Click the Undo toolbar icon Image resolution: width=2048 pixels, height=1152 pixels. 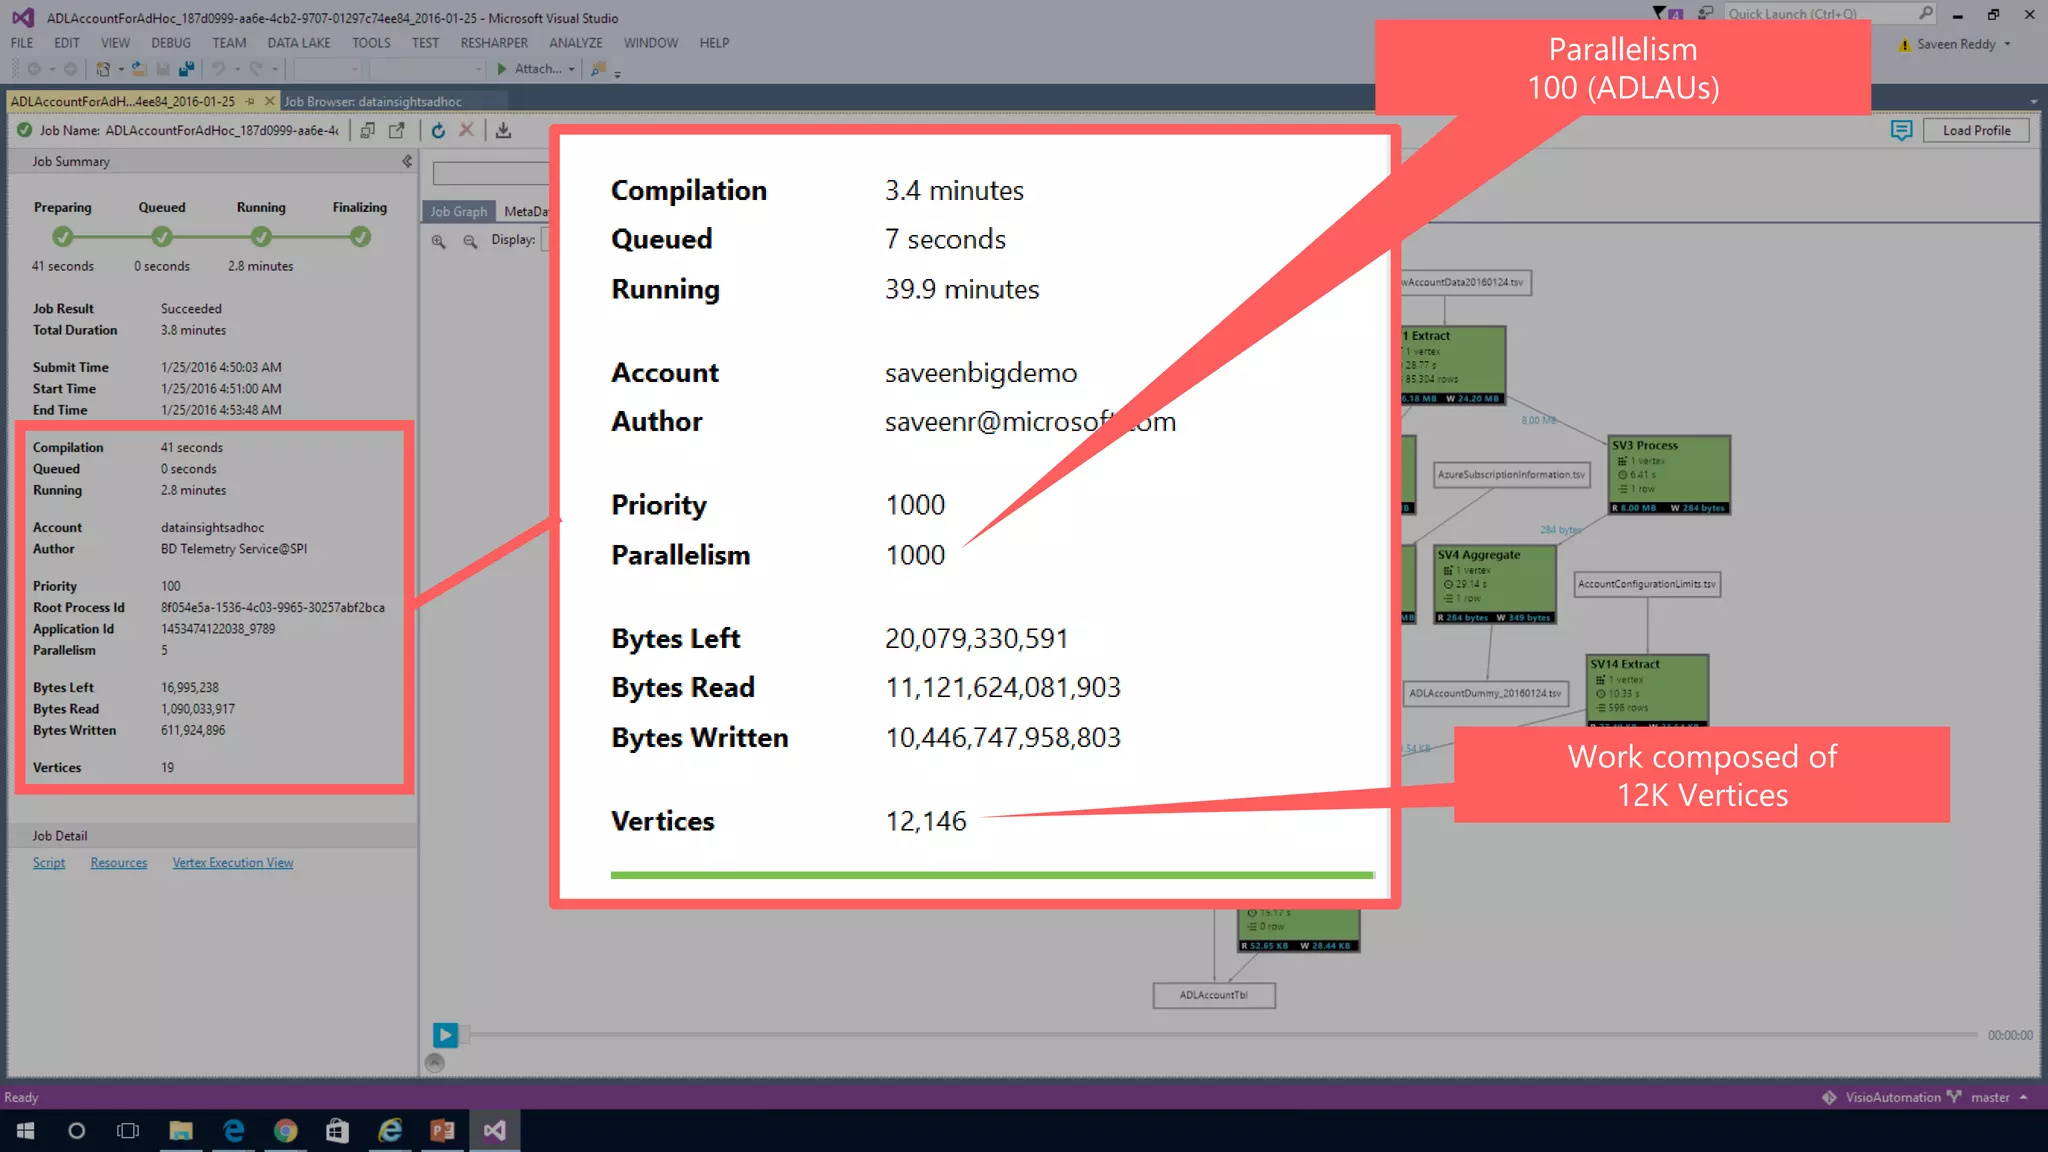click(x=218, y=69)
